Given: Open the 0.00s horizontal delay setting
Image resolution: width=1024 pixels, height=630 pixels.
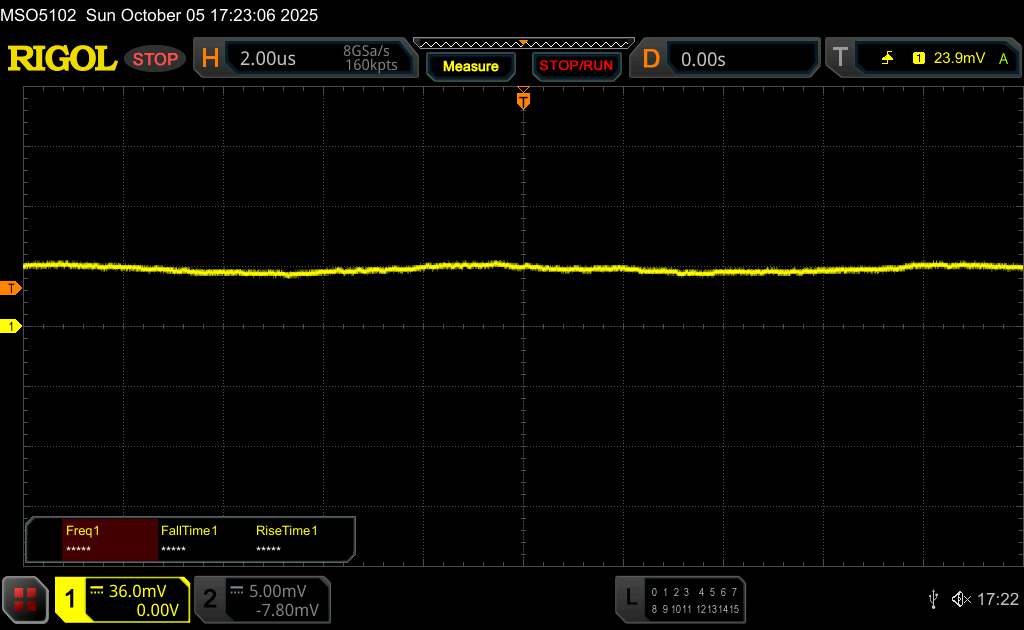Looking at the screenshot, I should click(703, 59).
